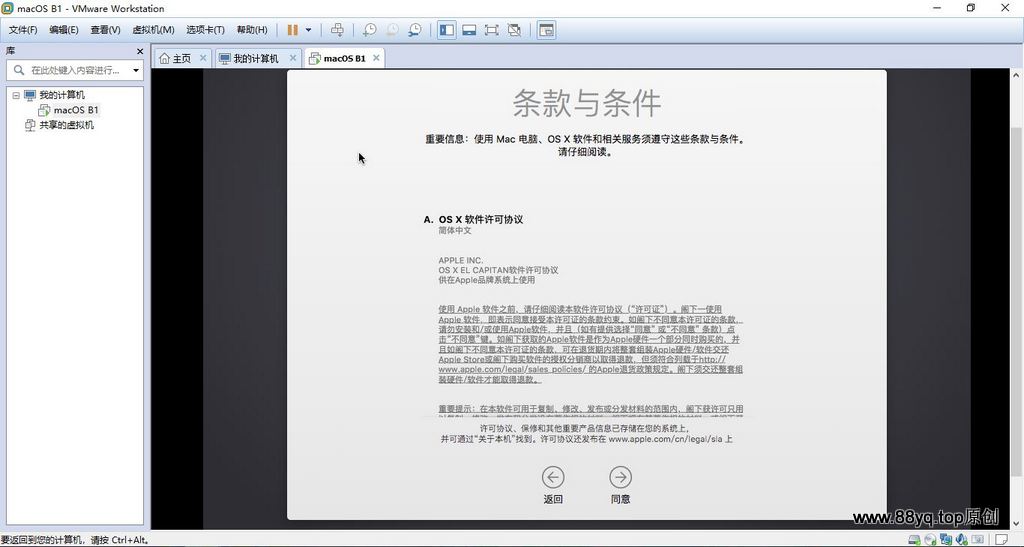The height and width of the screenshot is (547, 1024).
Task: Send Ctrl+Alt+Del to the virtual machine
Action: coord(337,30)
